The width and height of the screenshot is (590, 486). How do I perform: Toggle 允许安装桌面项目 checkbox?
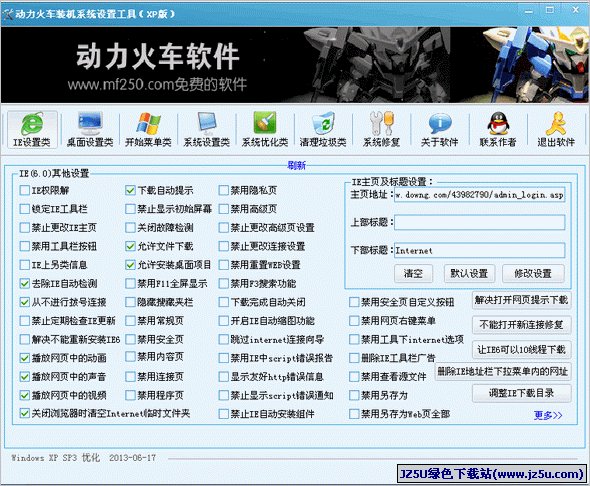pyautogui.click(x=130, y=265)
